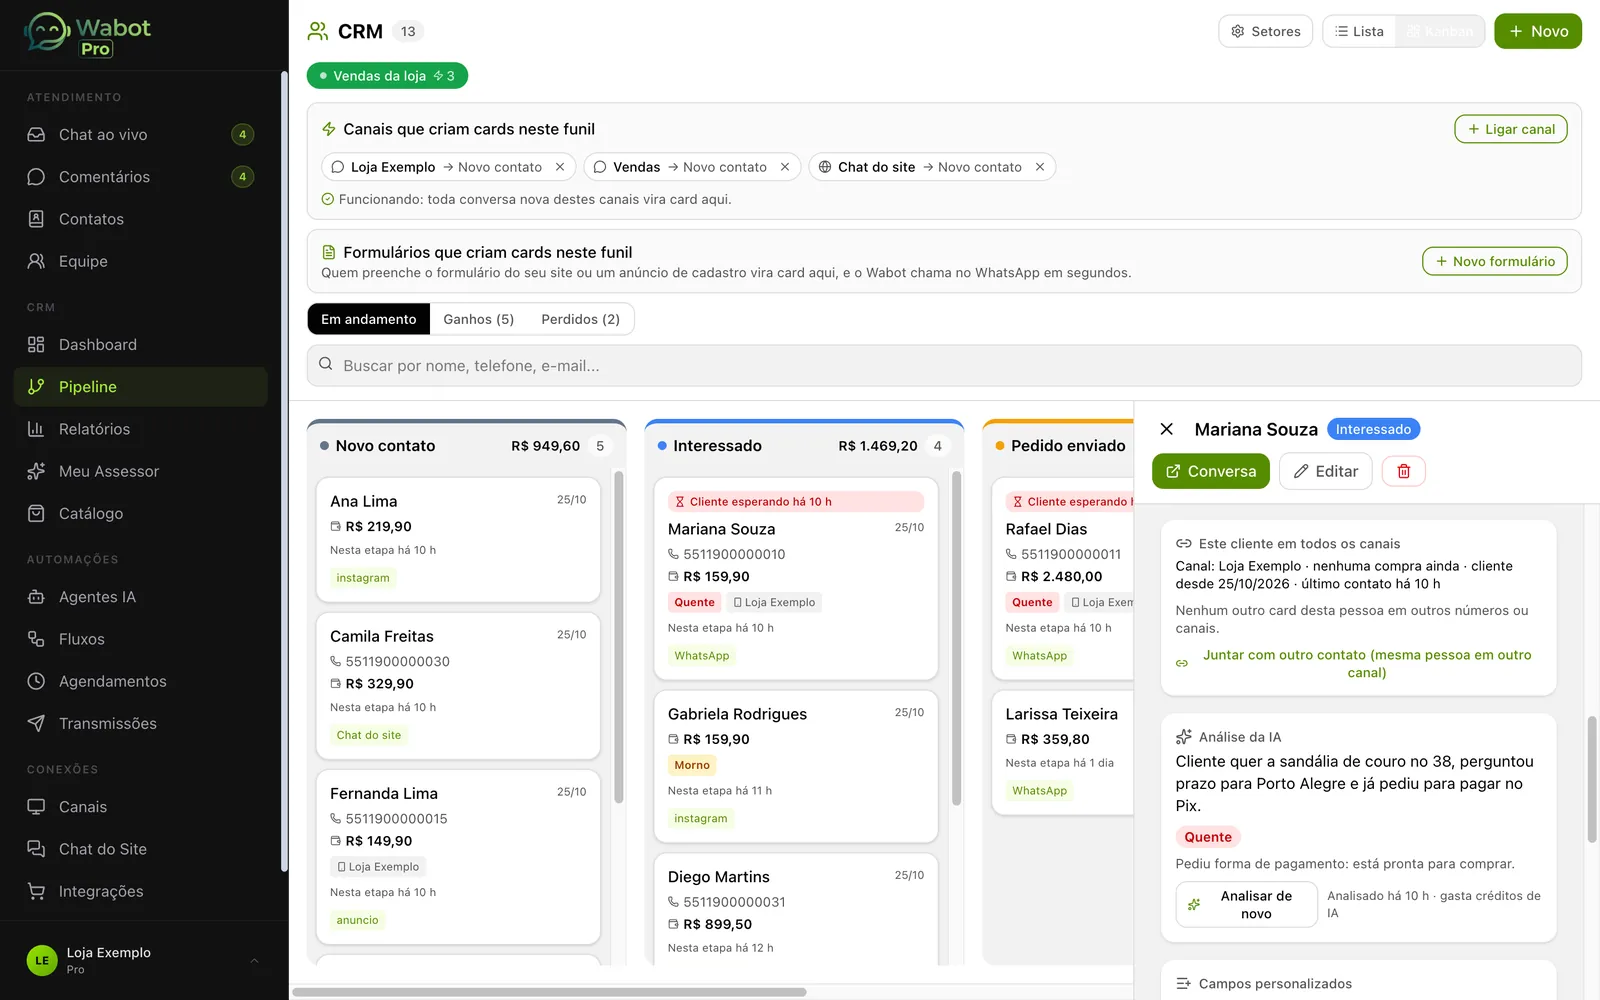
Task: Switch to Lista view
Action: pyautogui.click(x=1360, y=31)
